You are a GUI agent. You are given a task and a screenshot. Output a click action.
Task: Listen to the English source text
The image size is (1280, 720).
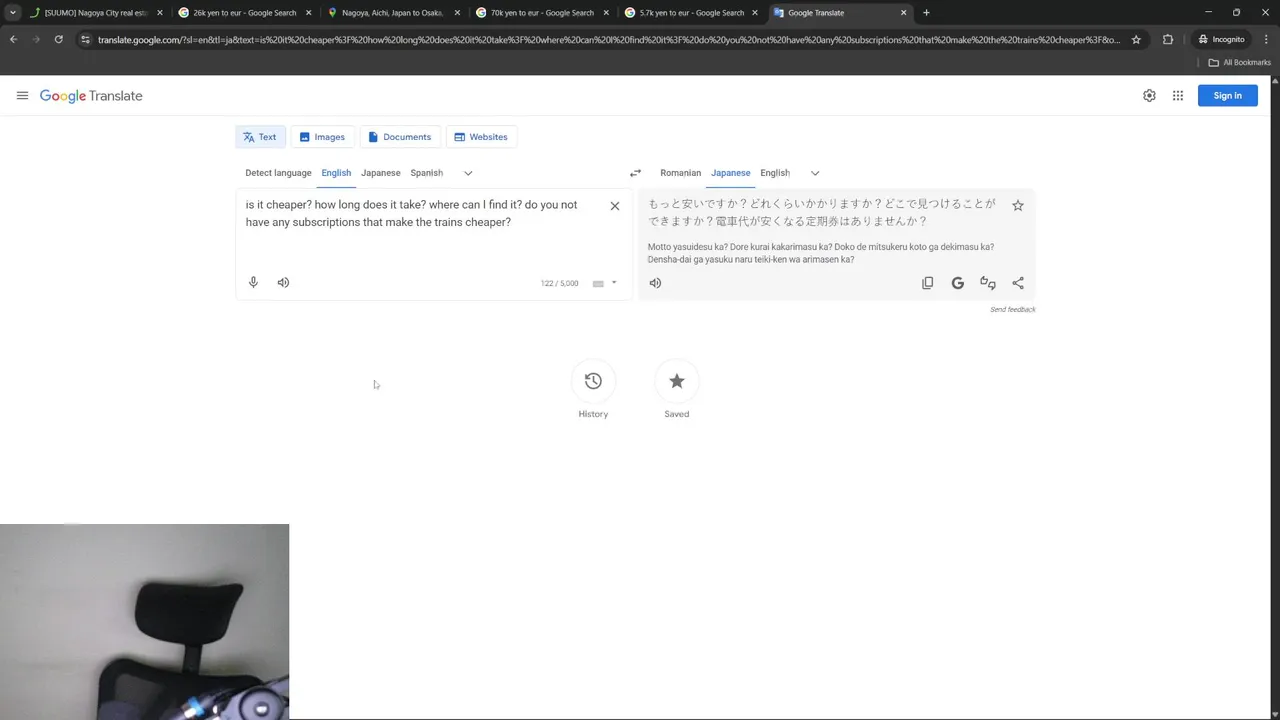coord(283,283)
